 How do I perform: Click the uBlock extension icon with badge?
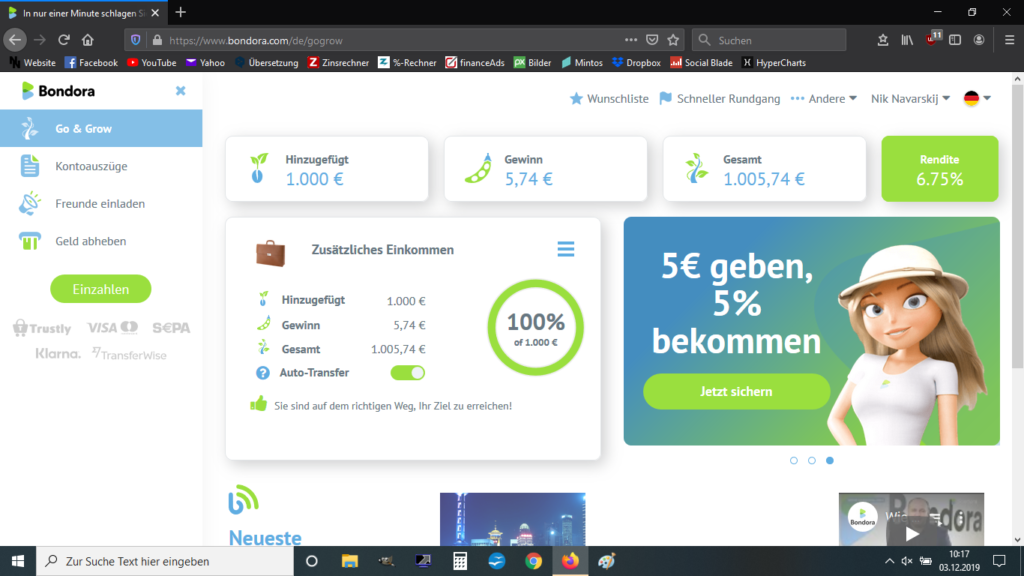933,39
